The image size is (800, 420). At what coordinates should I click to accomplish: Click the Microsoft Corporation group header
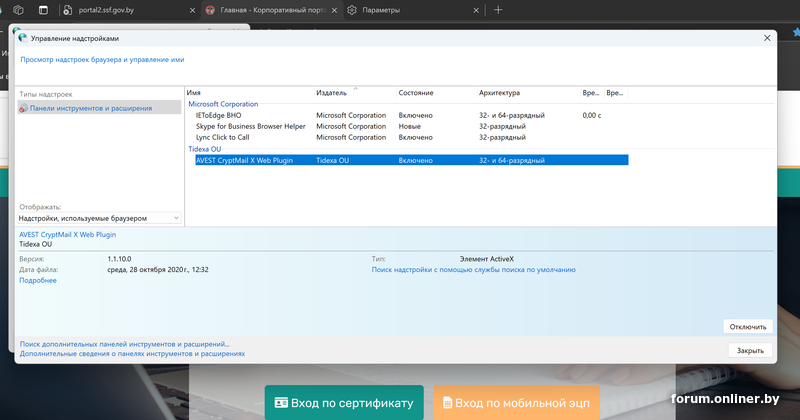point(223,104)
